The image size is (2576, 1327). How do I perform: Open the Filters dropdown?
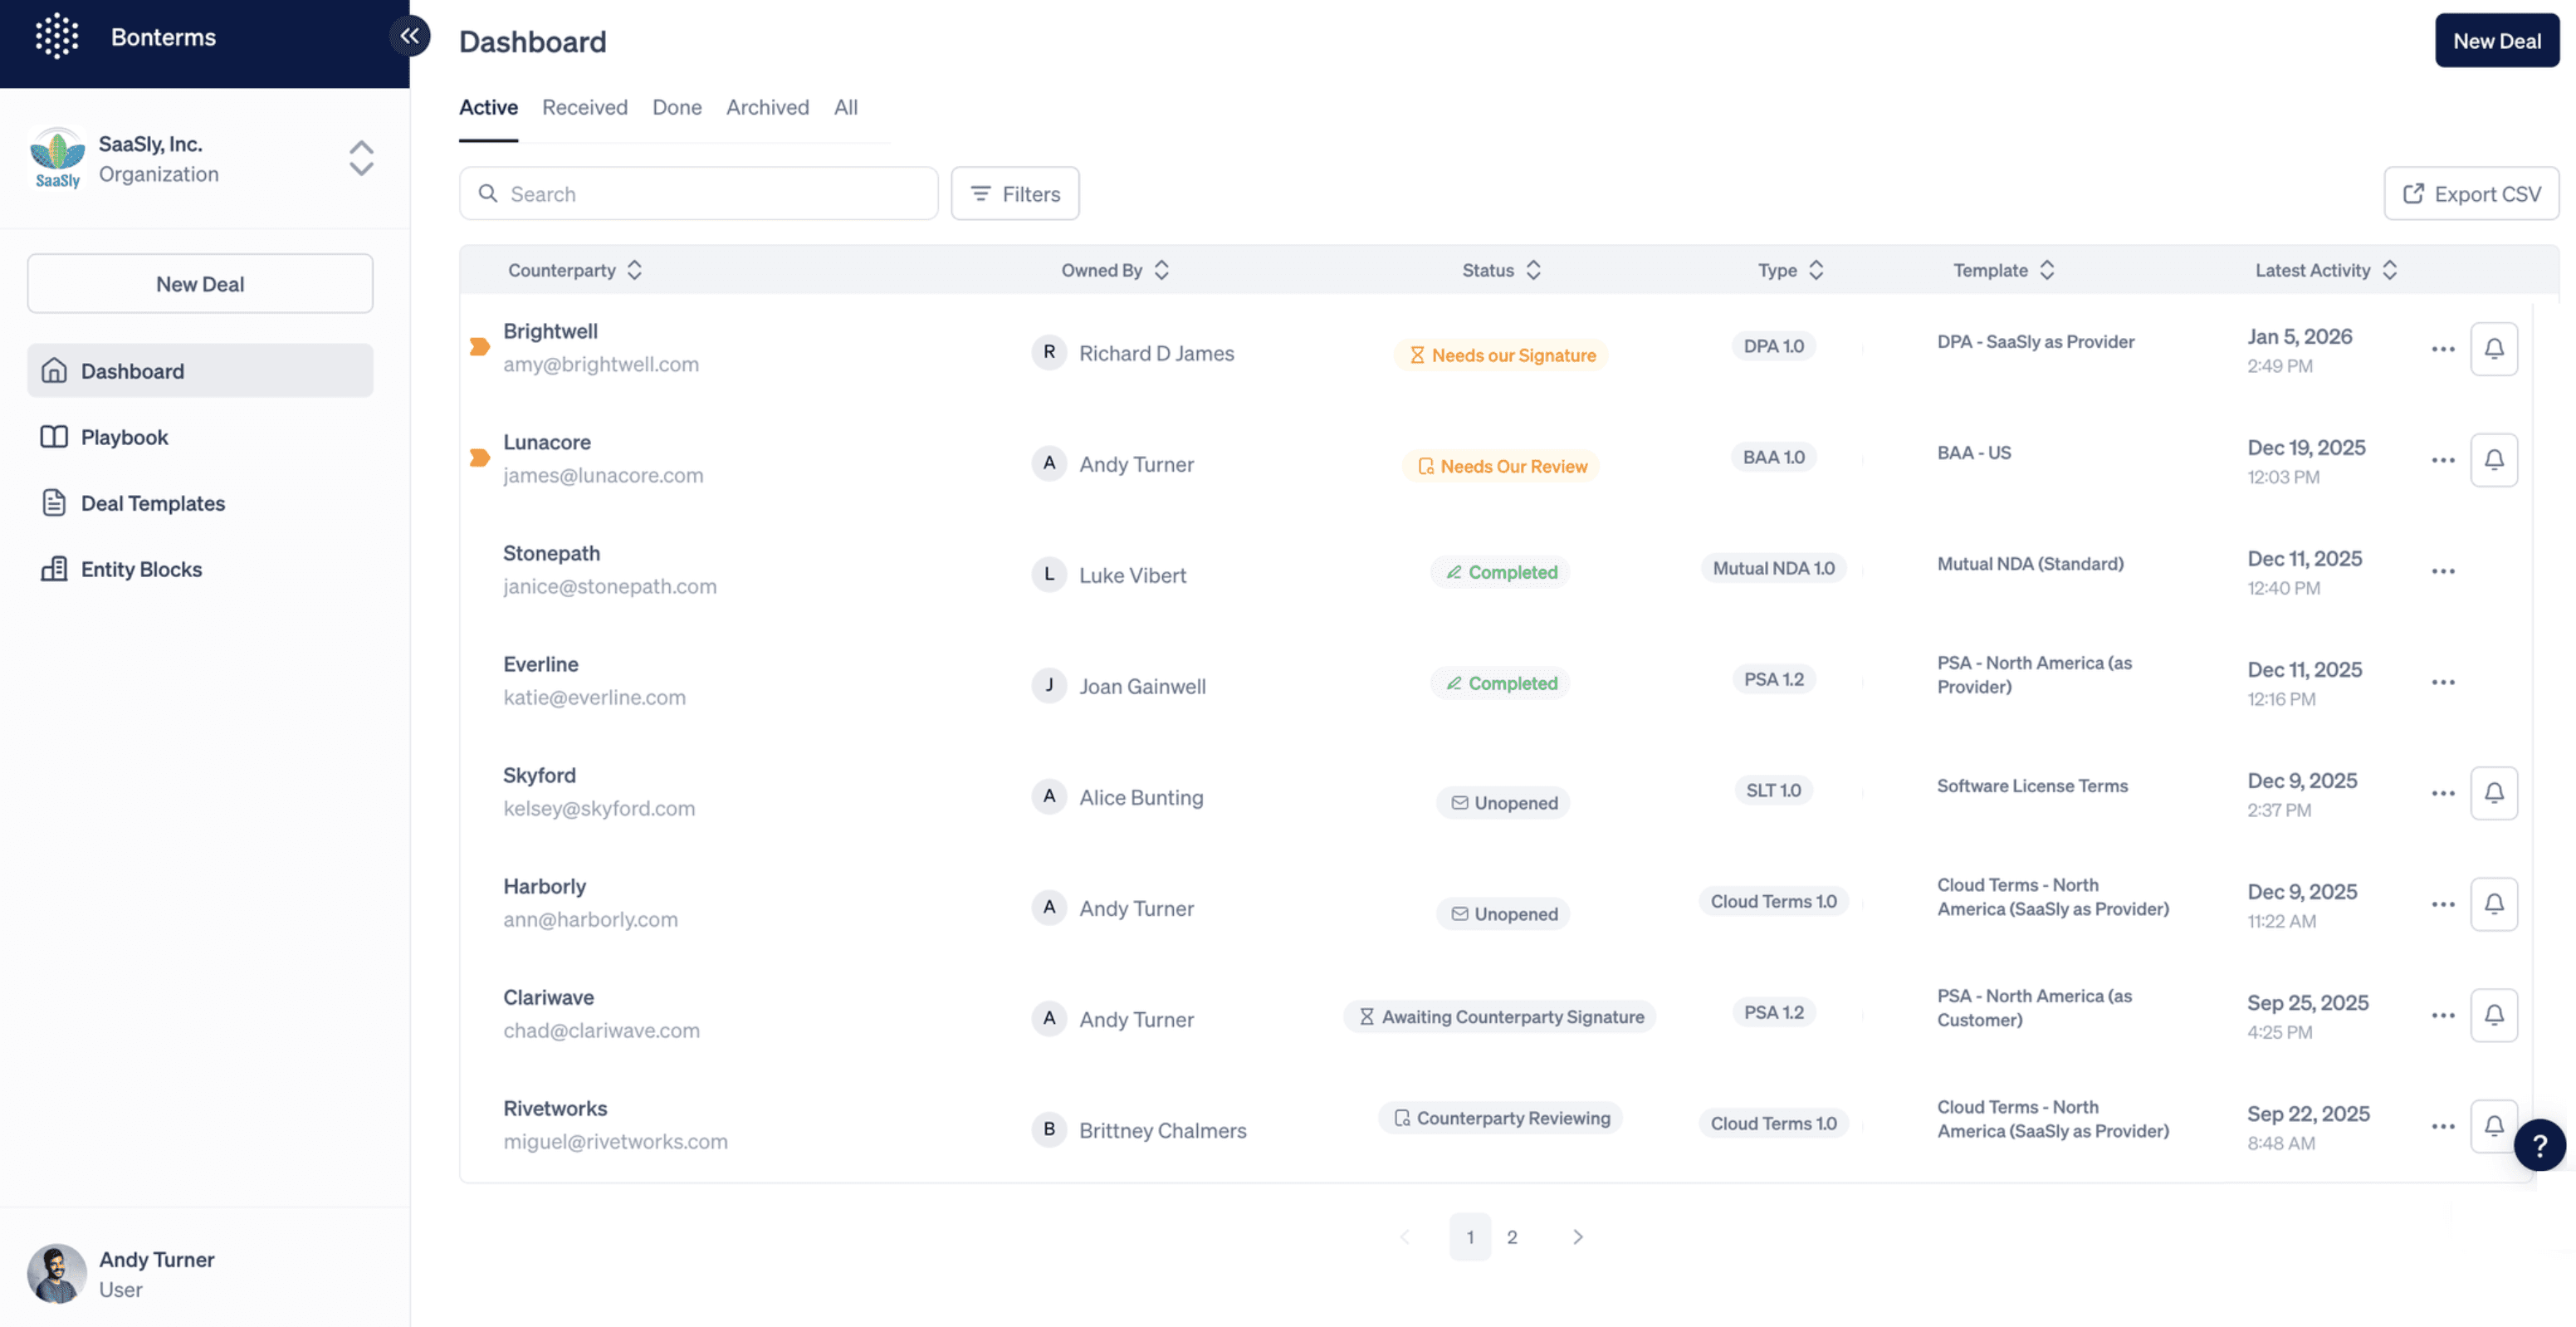(1014, 194)
